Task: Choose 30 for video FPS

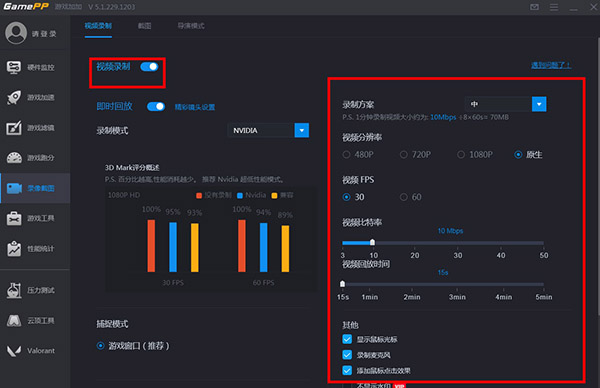Action: (353, 197)
